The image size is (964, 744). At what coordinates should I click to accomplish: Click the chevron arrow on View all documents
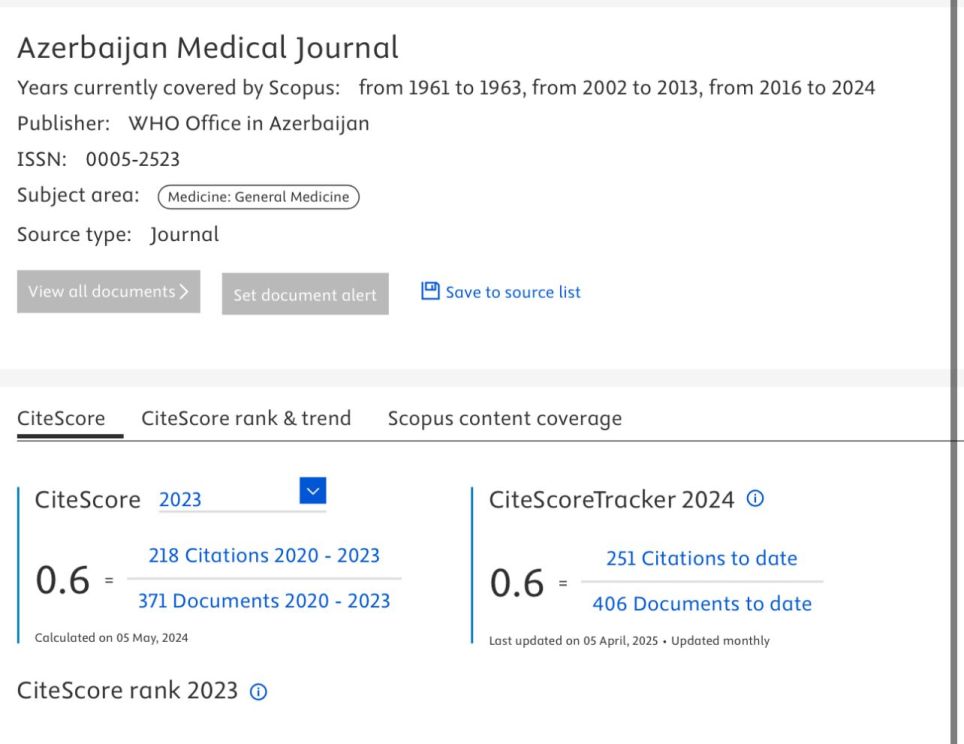[x=184, y=292]
